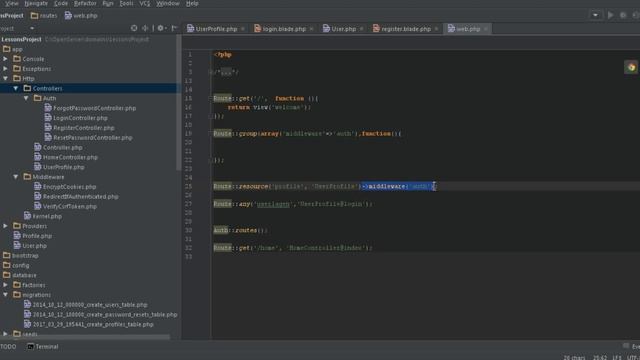The height and width of the screenshot is (360, 640).
Task: Click the Run play button
Action: [611, 15]
